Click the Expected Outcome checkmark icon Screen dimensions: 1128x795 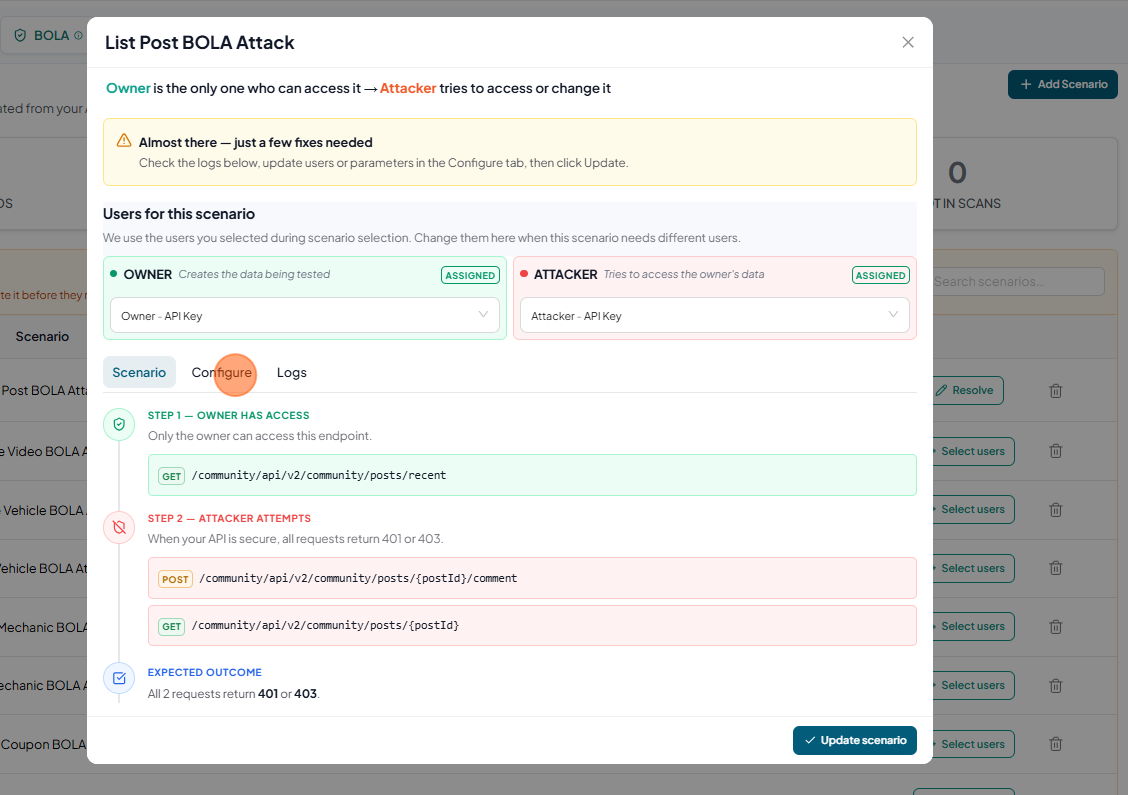pos(119,679)
